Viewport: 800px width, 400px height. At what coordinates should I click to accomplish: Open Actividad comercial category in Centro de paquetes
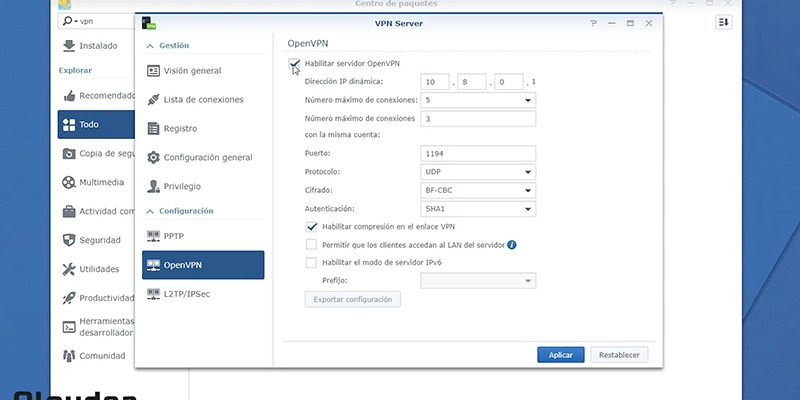click(96, 211)
